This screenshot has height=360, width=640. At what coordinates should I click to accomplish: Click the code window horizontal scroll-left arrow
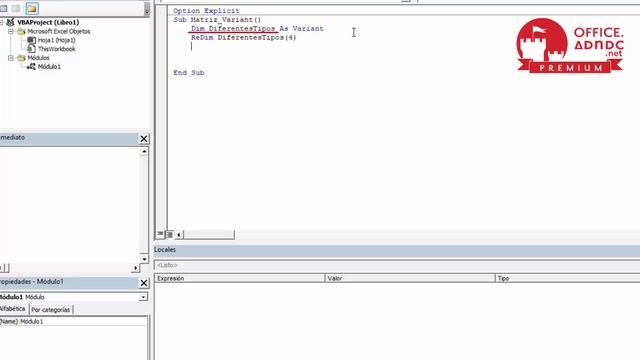pyautogui.click(x=178, y=235)
